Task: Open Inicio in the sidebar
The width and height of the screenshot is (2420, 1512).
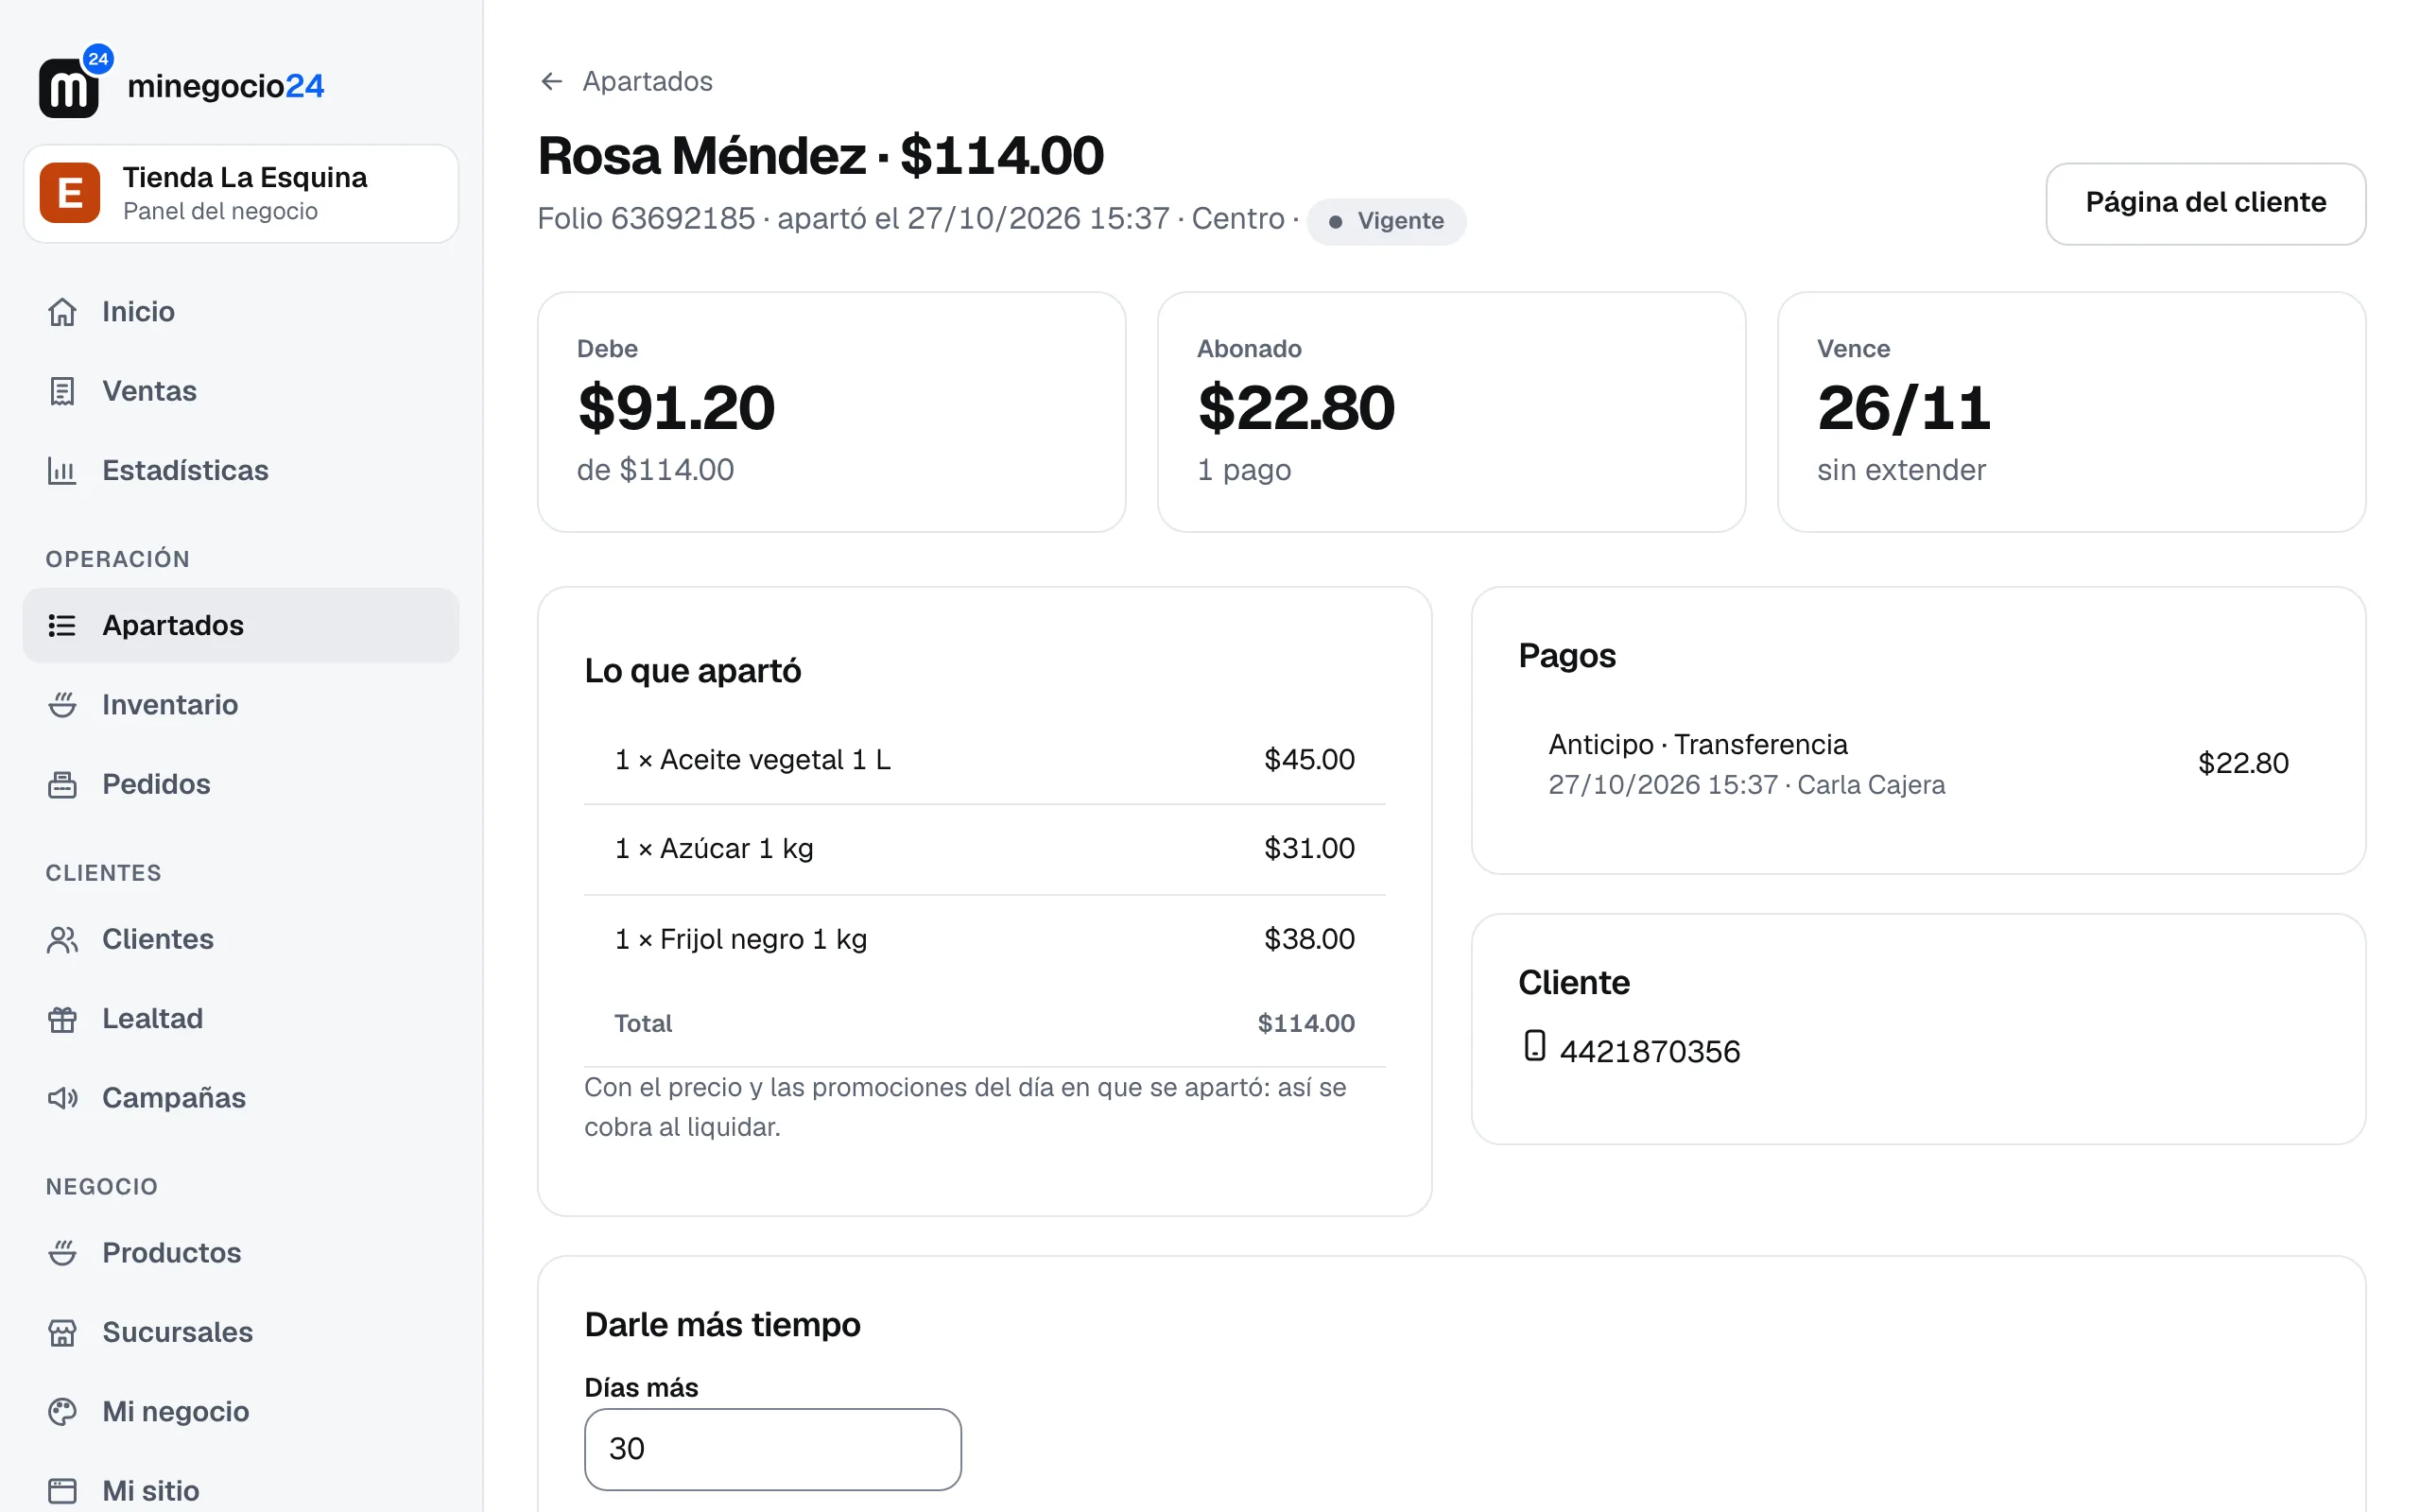Action: click(x=241, y=312)
